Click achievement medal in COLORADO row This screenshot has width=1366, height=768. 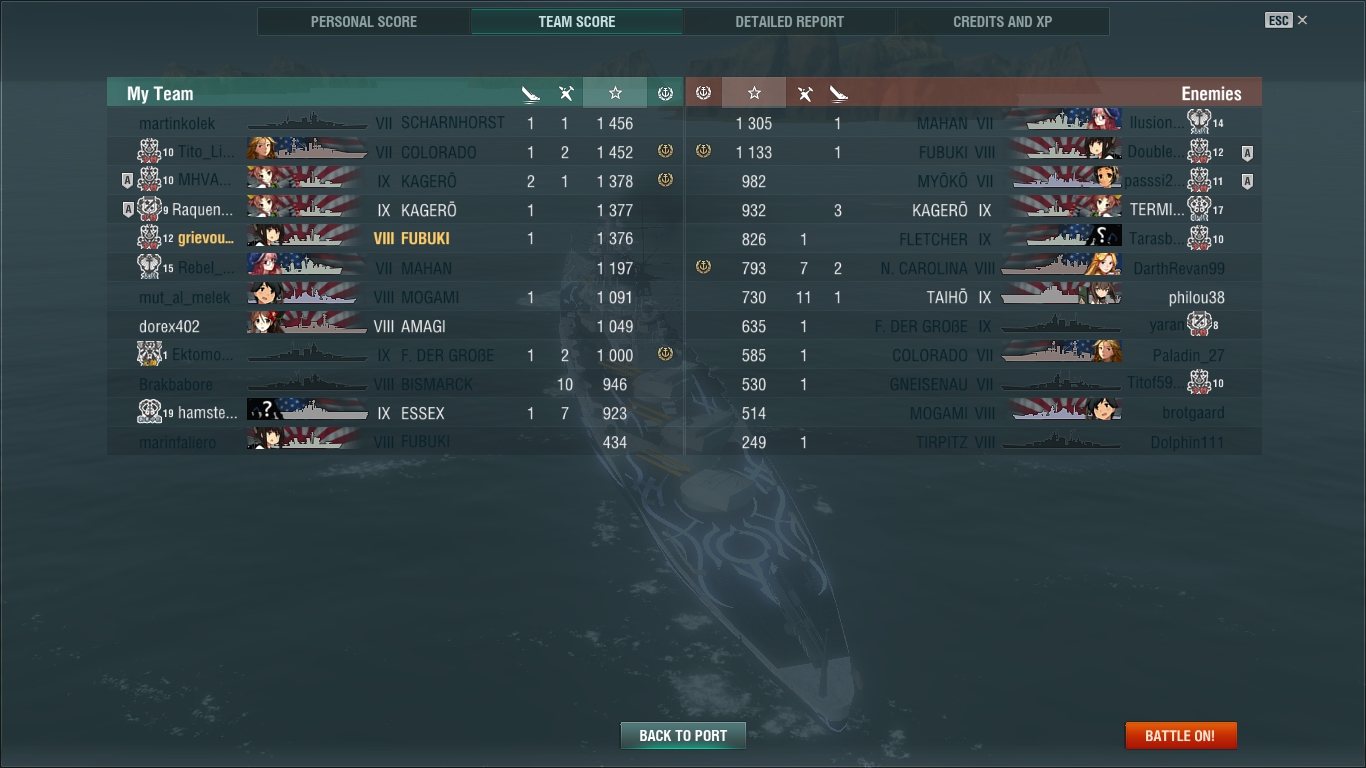click(665, 152)
